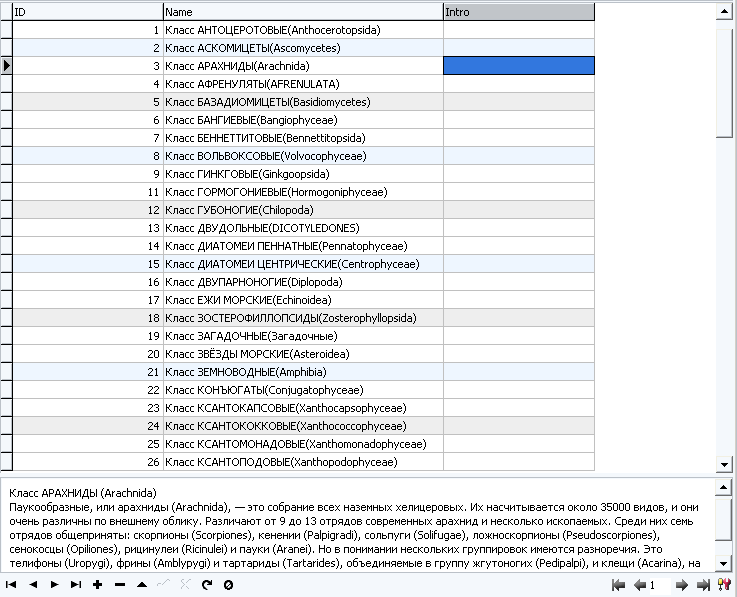Image resolution: width=737 pixels, height=597 pixels.
Task: Click the ID column header
Action: [87, 12]
